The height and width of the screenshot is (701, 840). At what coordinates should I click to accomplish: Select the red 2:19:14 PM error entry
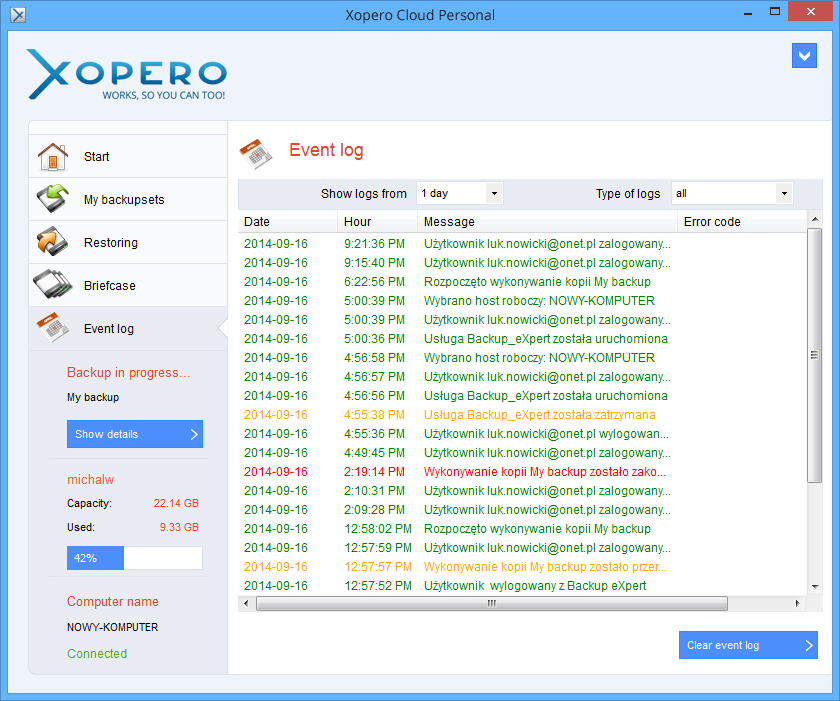522,472
